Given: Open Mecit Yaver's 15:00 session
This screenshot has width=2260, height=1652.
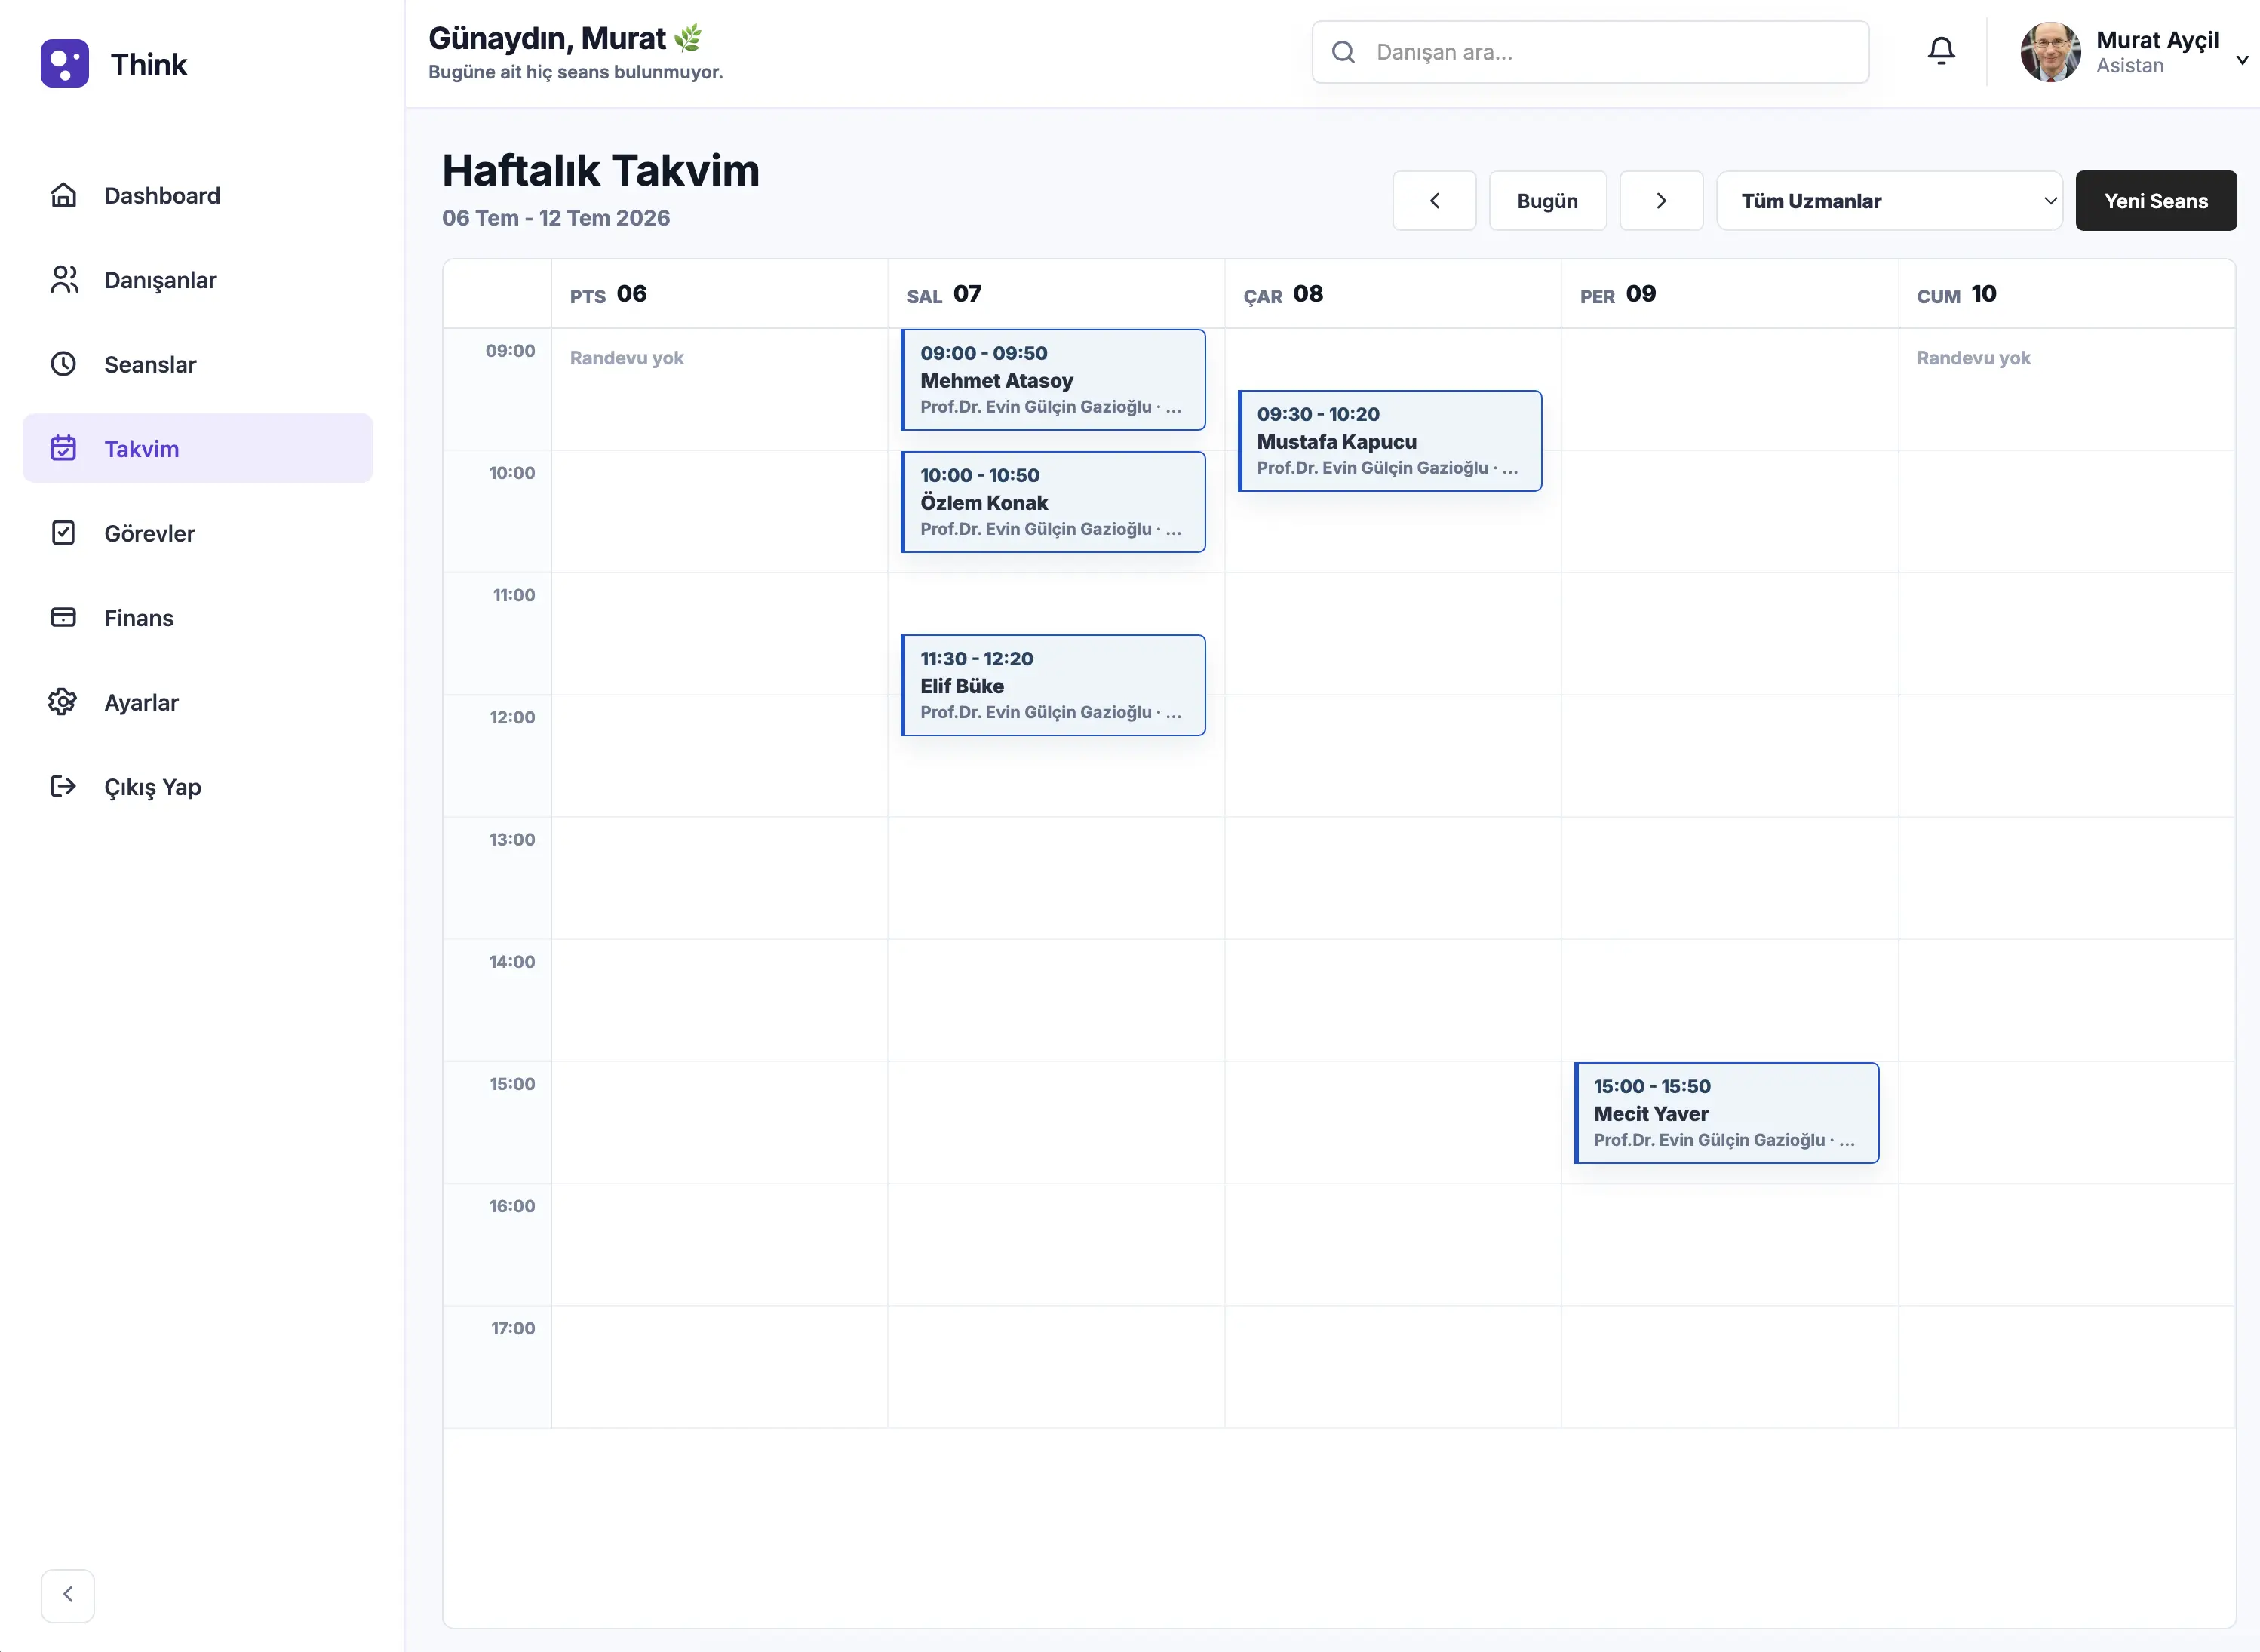Looking at the screenshot, I should point(1727,1113).
